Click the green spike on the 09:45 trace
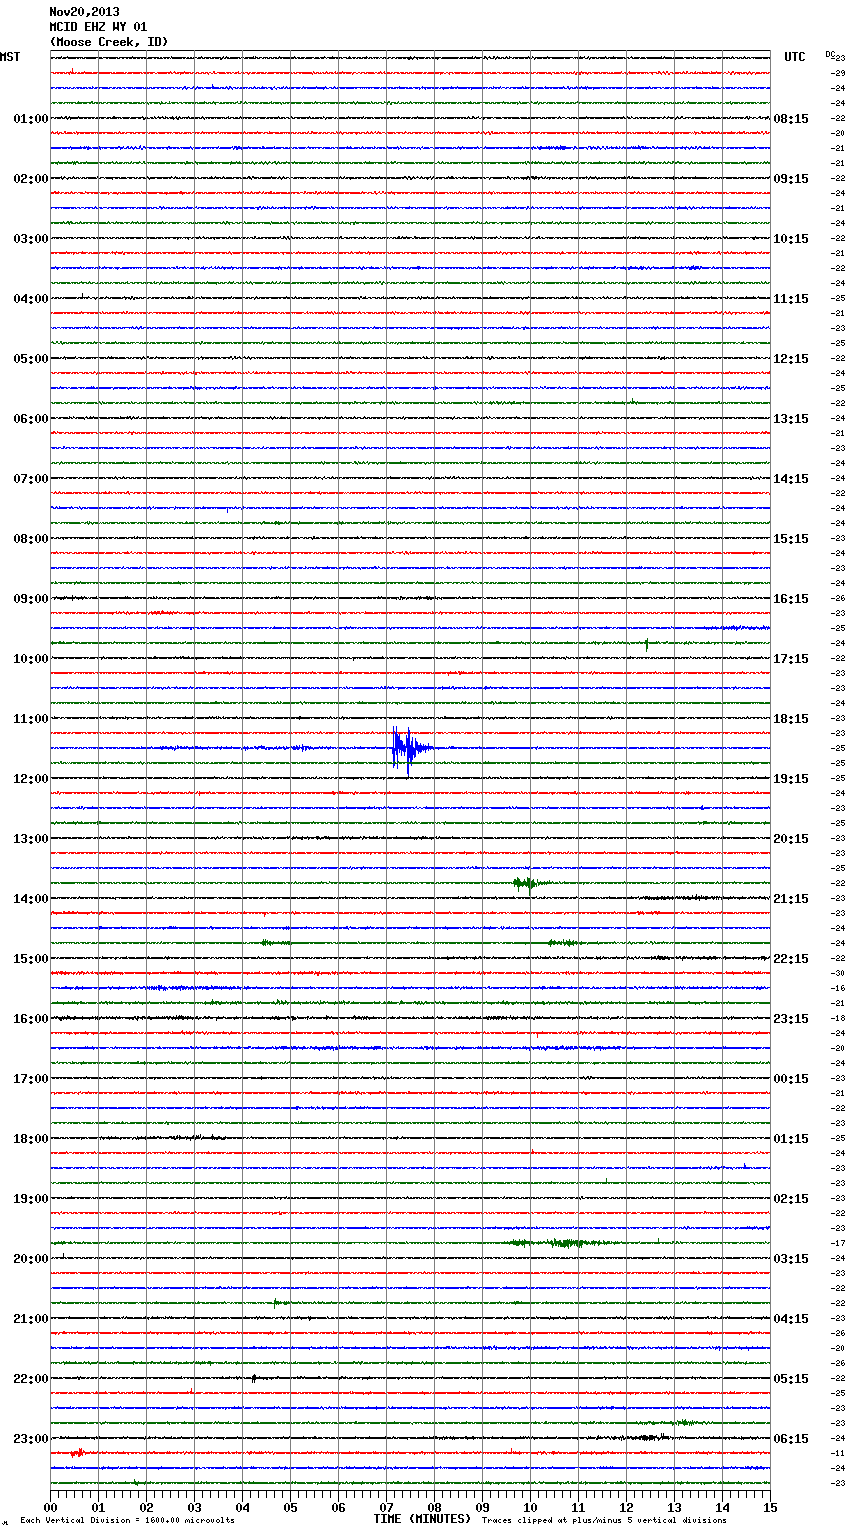 [x=647, y=644]
